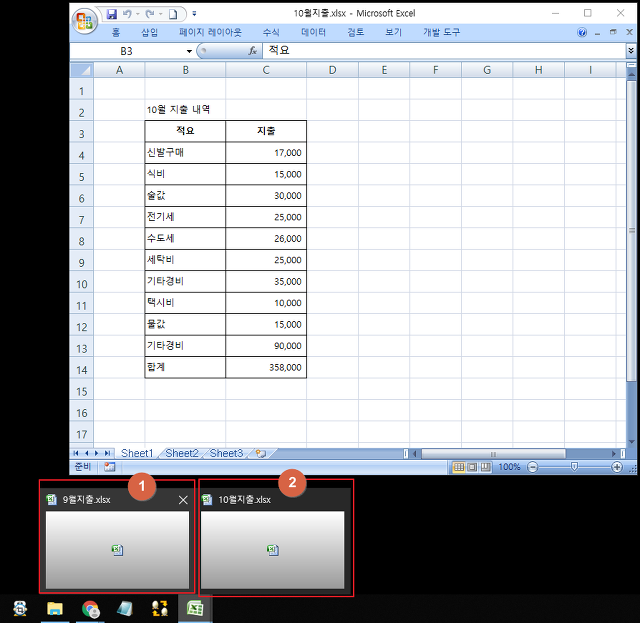Select column C header
640x623 pixels.
tap(266, 70)
